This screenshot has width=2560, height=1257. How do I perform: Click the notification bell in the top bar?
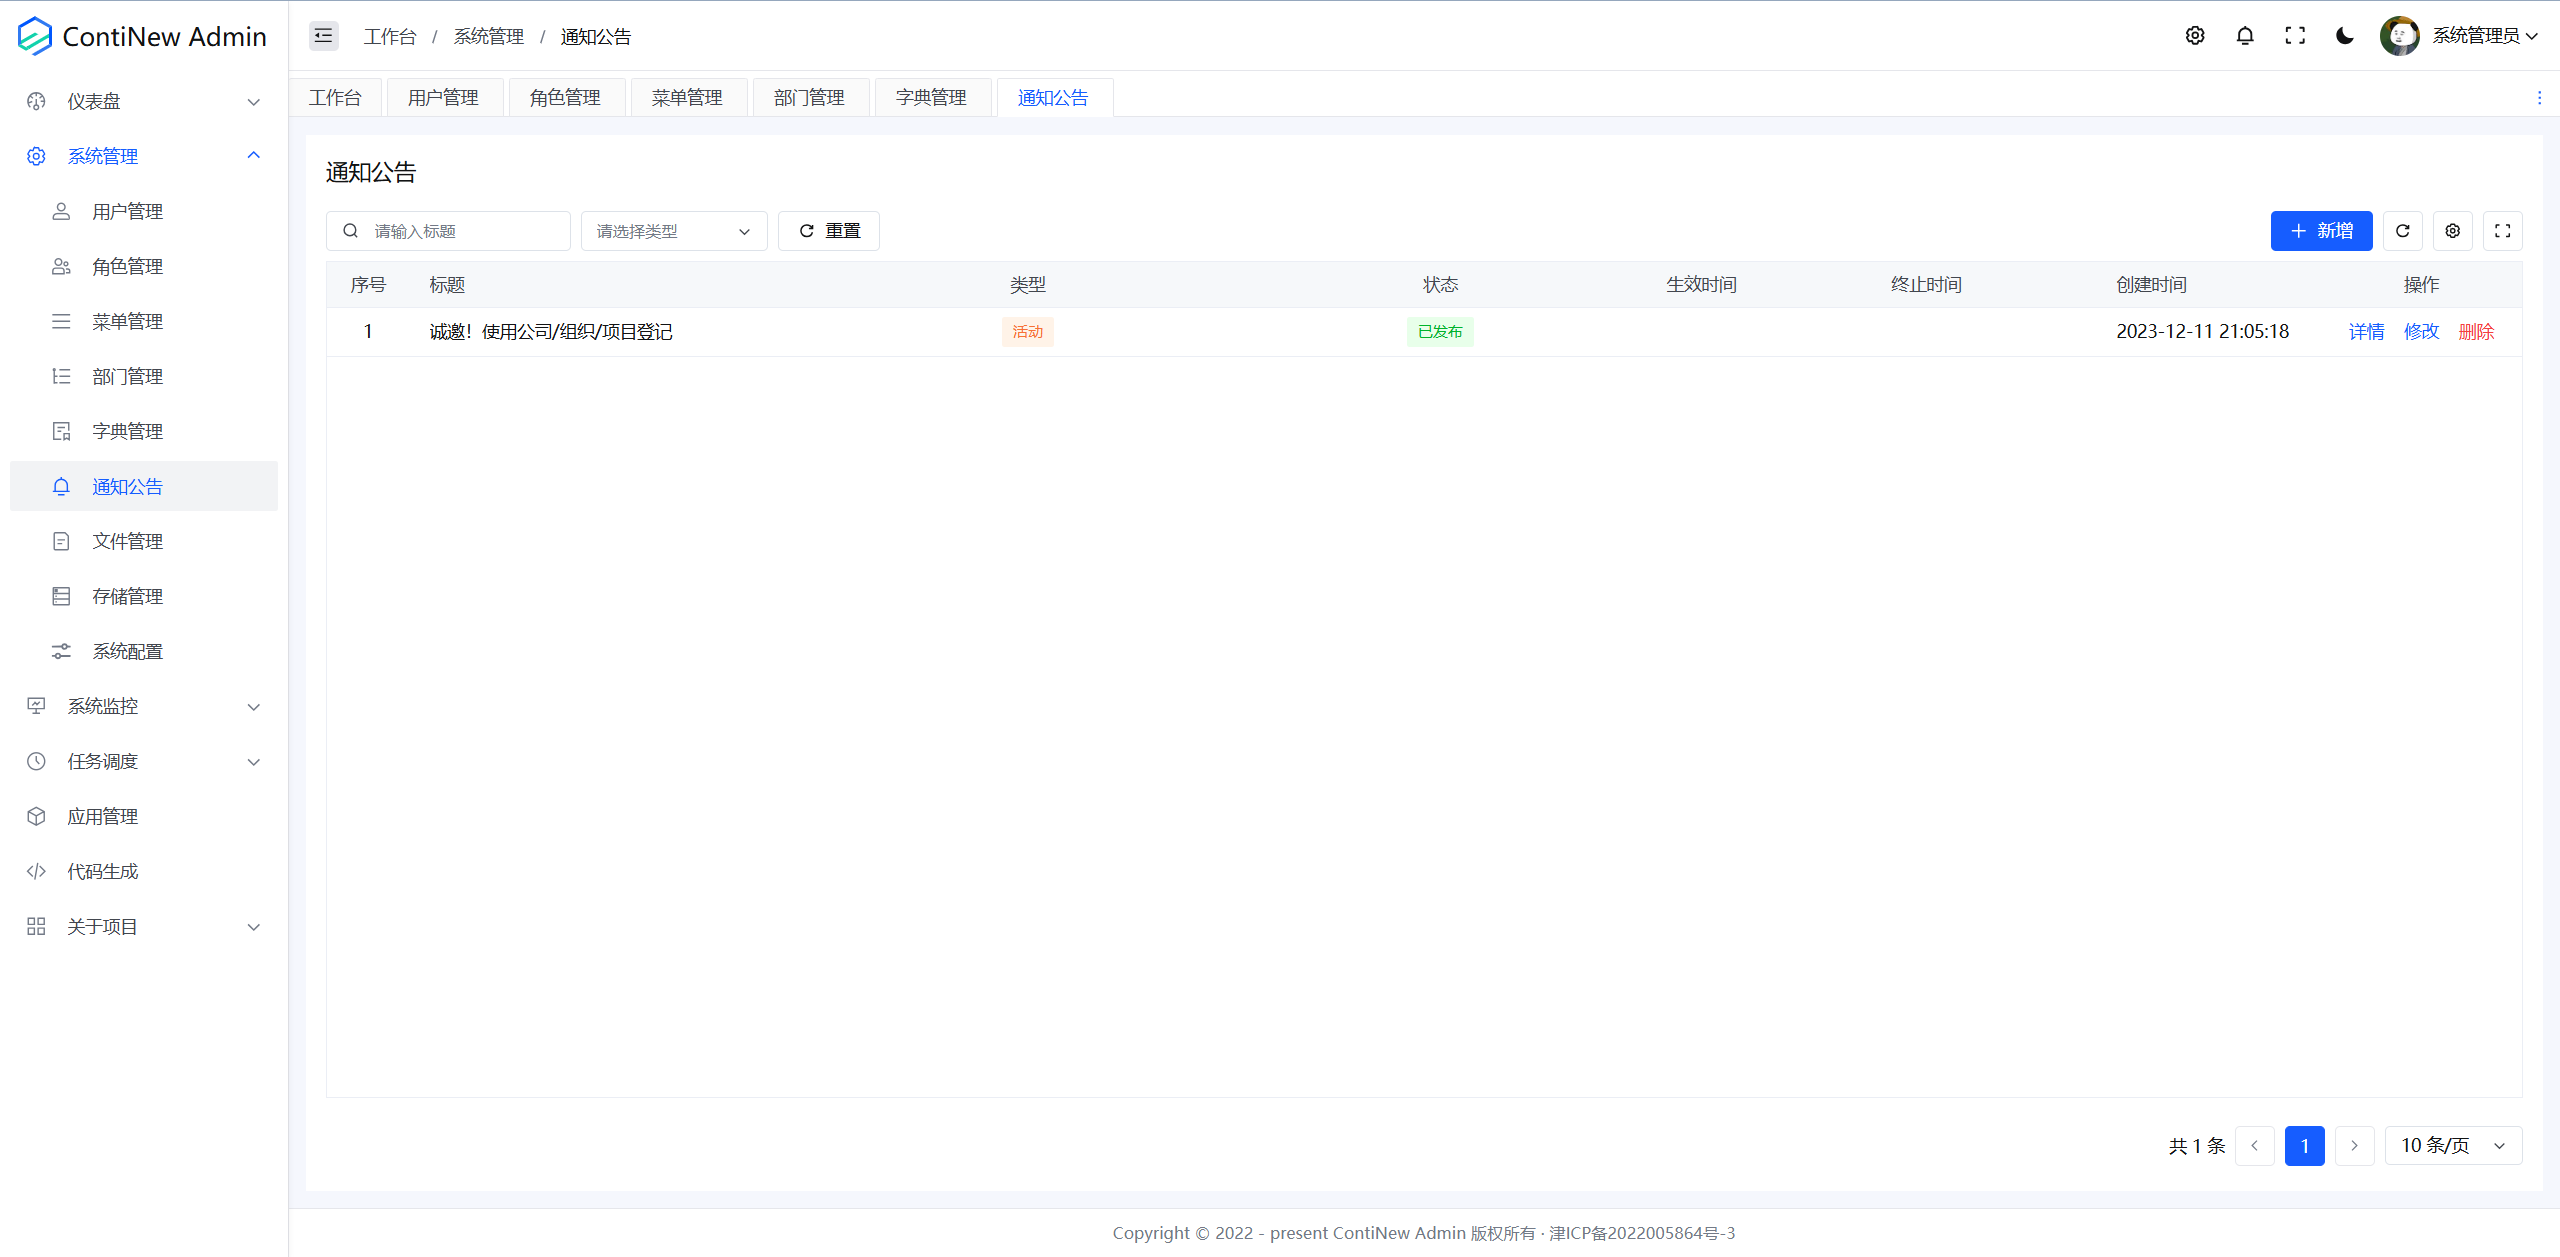pos(2245,35)
